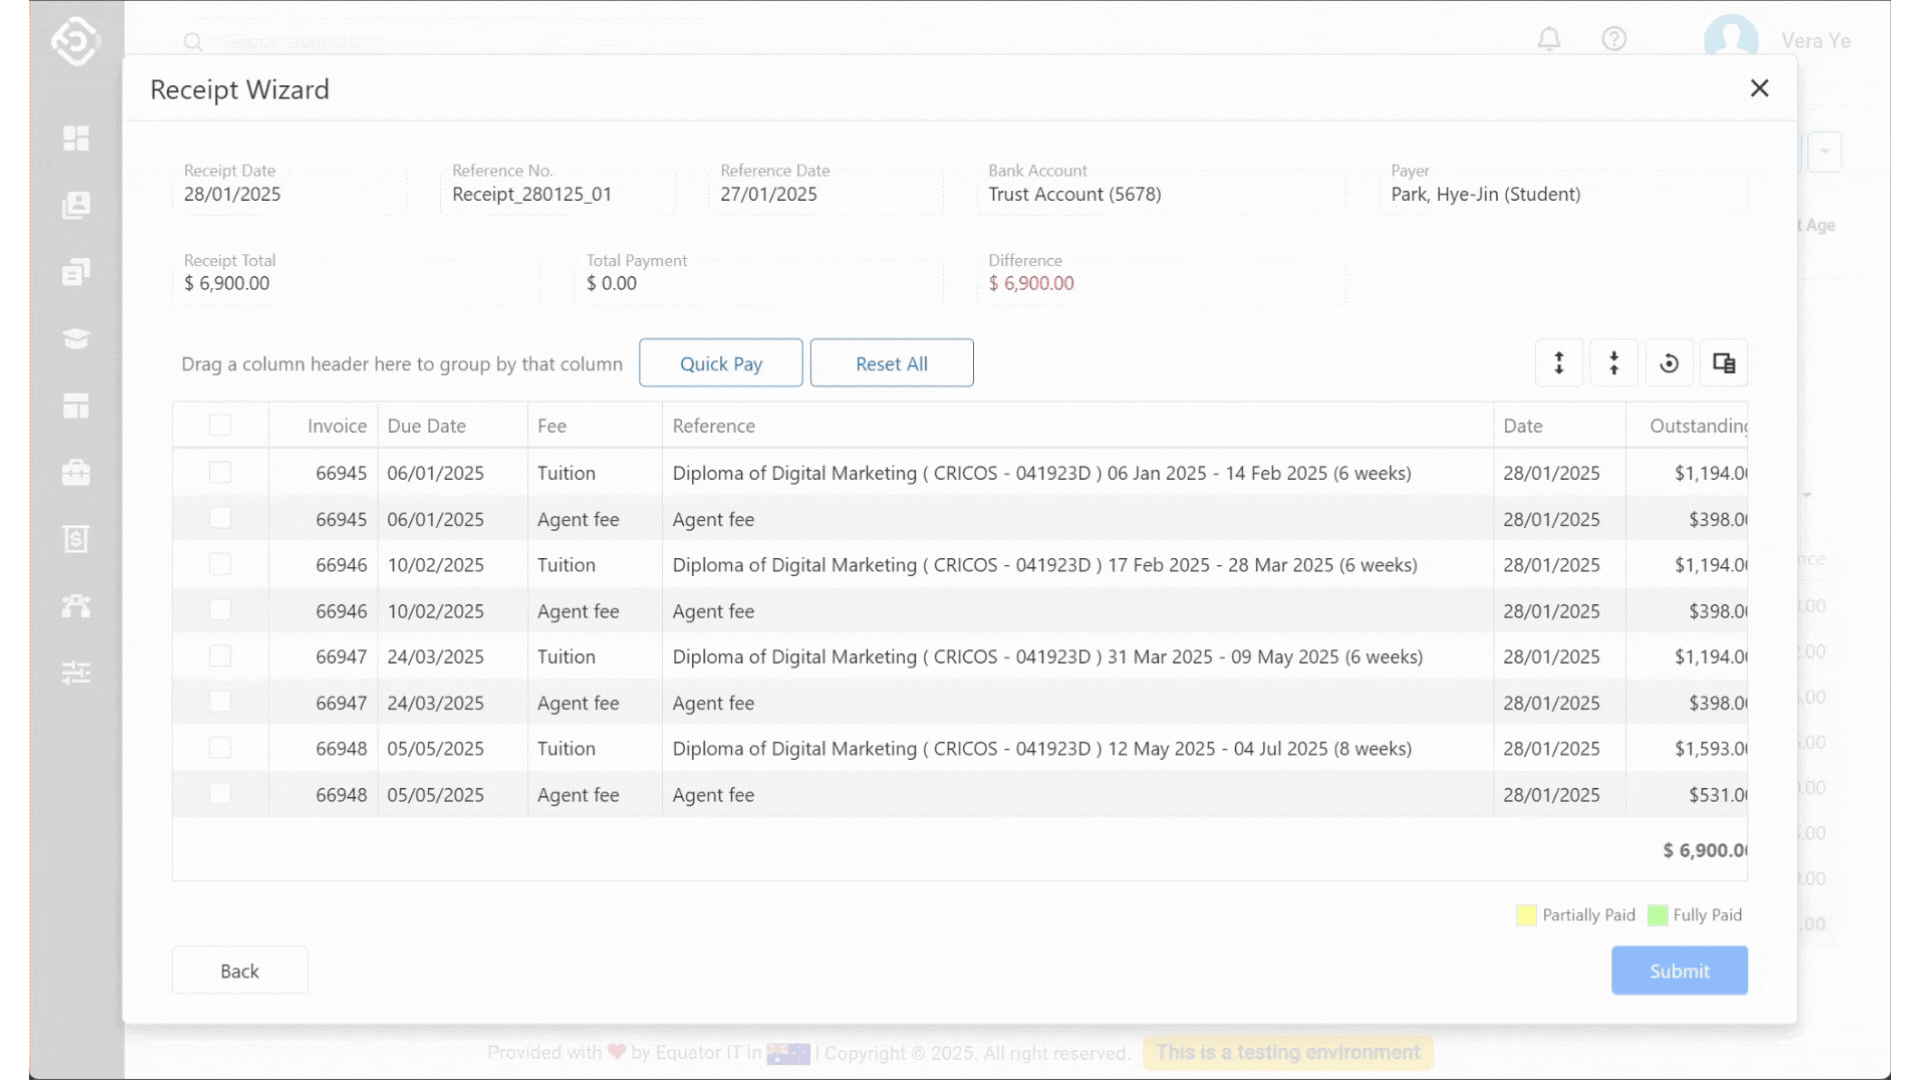This screenshot has width=1920, height=1080.
Task: Open the dashboard icon in sidebar
Action: pyautogui.click(x=76, y=138)
